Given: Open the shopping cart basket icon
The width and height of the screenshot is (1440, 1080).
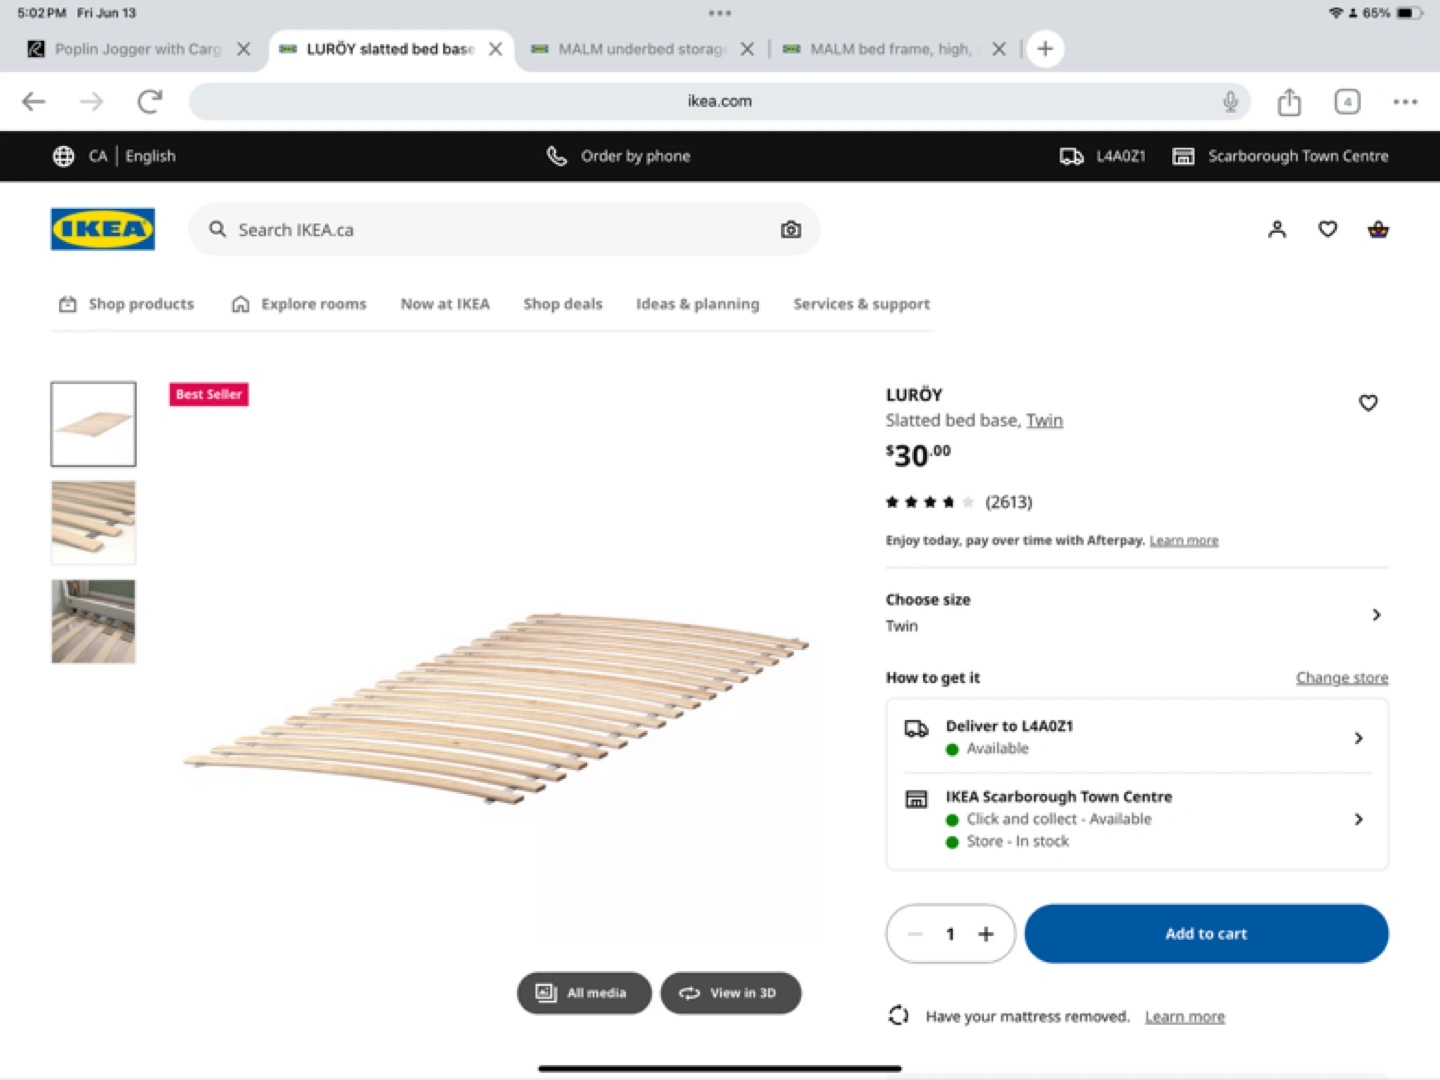Looking at the screenshot, I should 1378,229.
